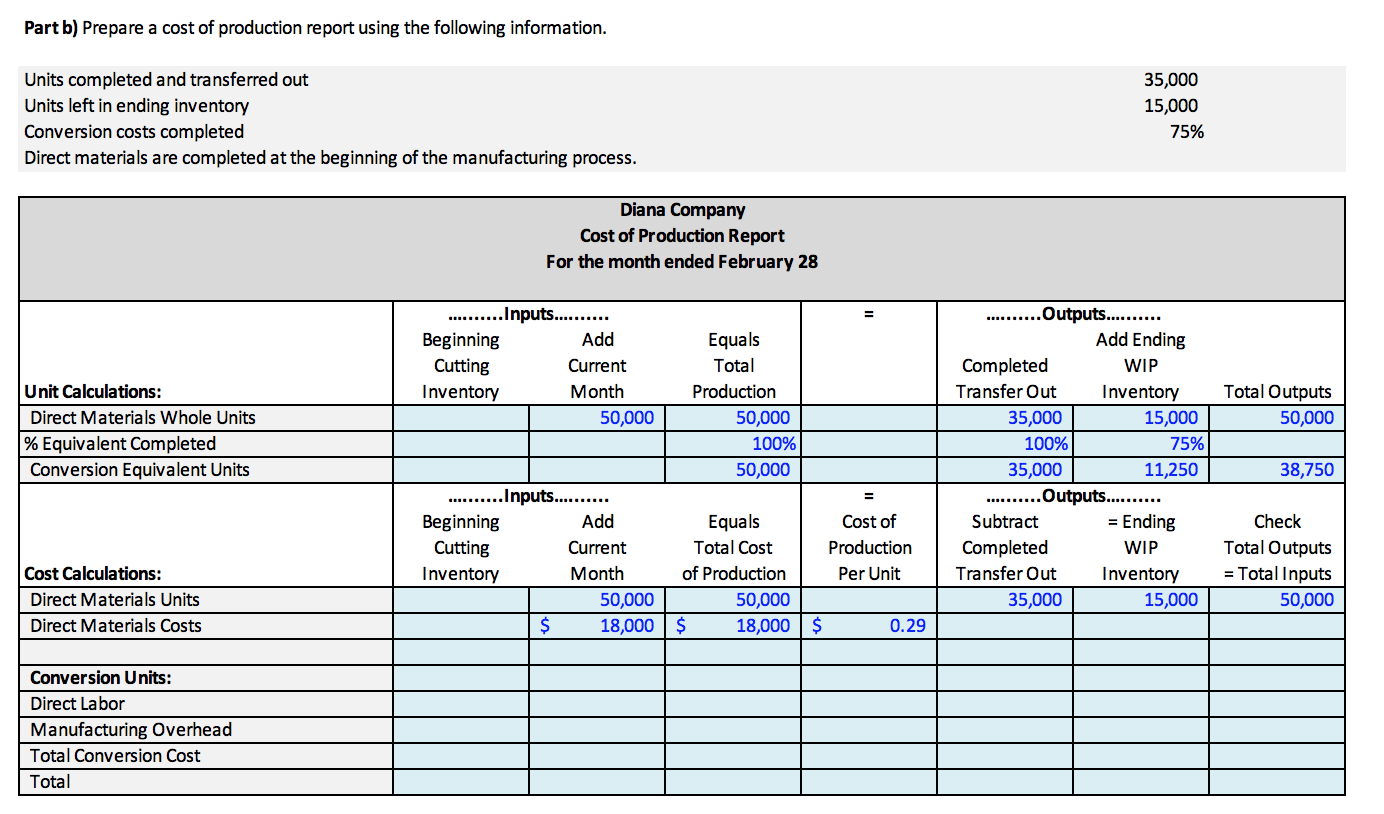Click empty Total Conversion Cost cell under Cost of Production Per Unit
Image resolution: width=1384 pixels, height=814 pixels.
tap(869, 756)
